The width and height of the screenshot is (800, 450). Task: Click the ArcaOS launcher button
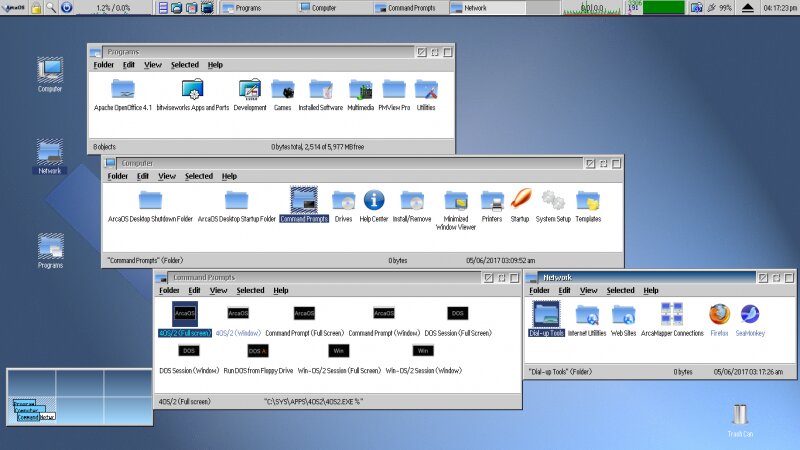pyautogui.click(x=14, y=8)
